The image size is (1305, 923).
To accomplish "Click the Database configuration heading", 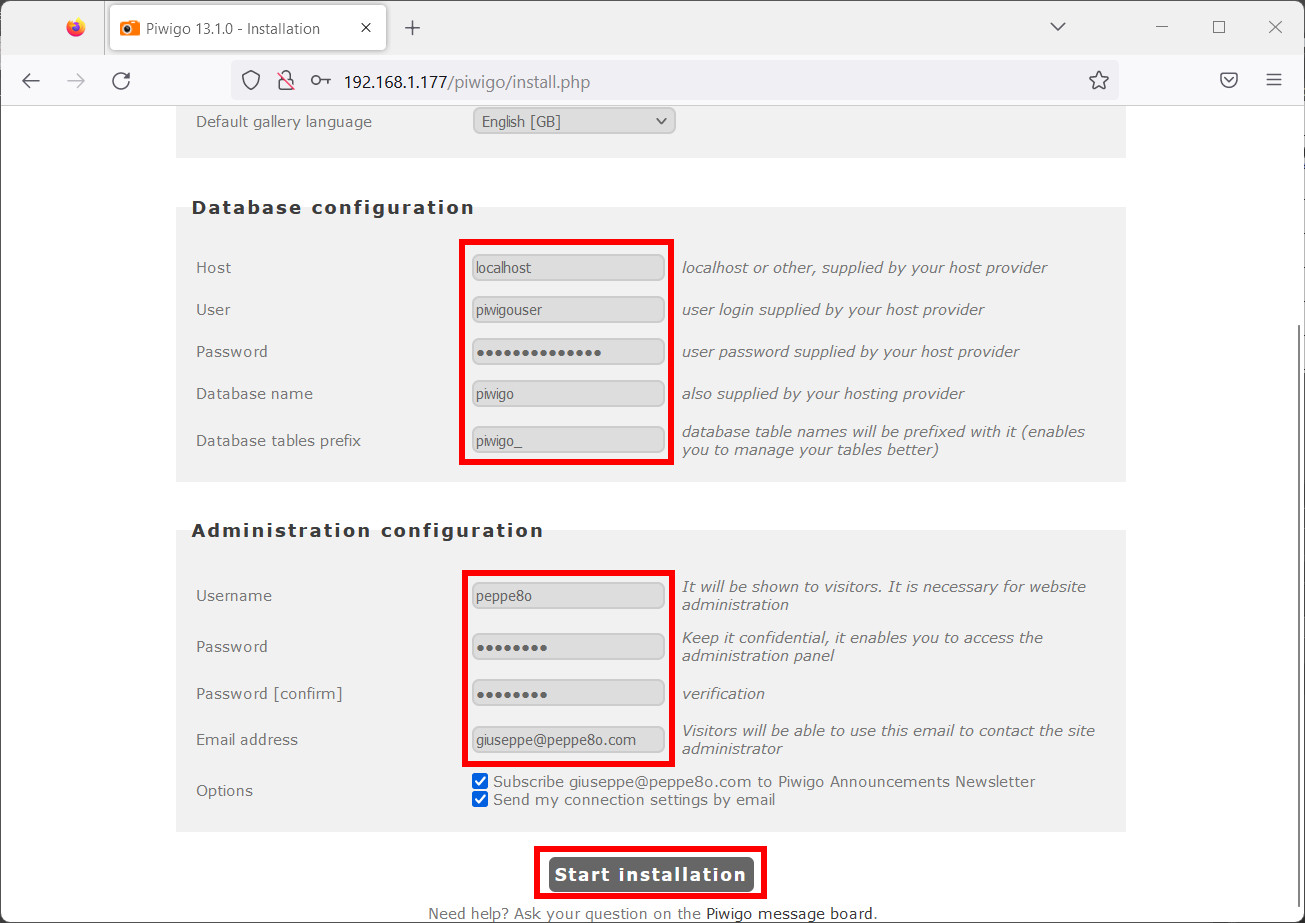I will [x=333, y=208].
